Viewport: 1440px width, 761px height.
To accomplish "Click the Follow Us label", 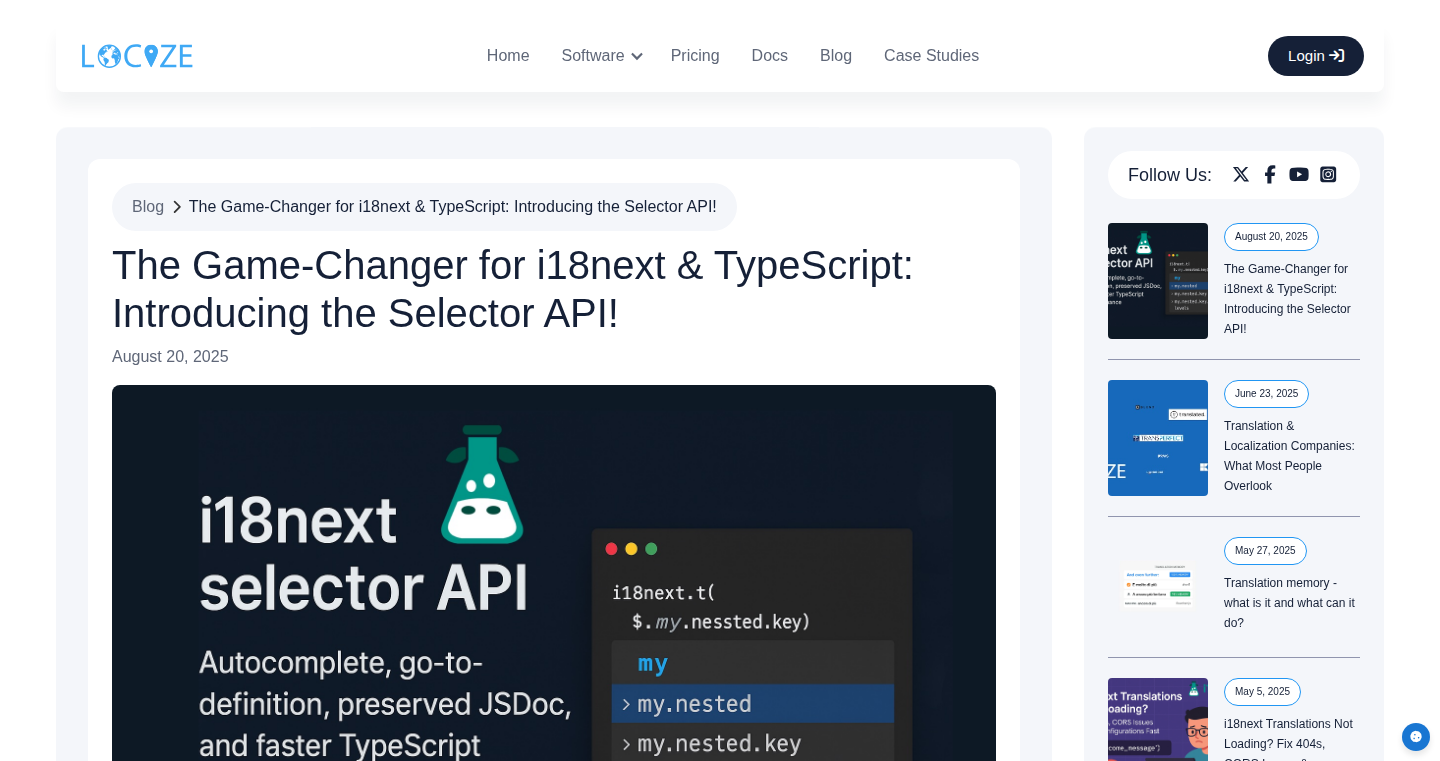I will (1170, 175).
